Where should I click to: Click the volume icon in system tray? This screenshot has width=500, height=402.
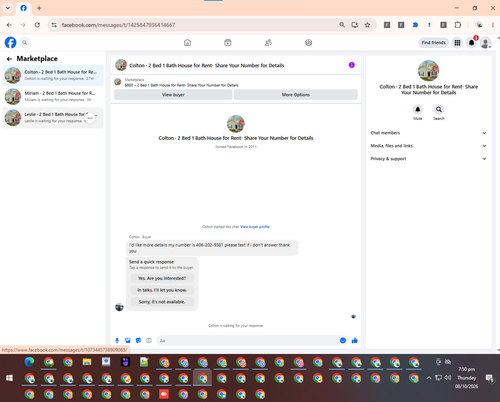pos(448,378)
